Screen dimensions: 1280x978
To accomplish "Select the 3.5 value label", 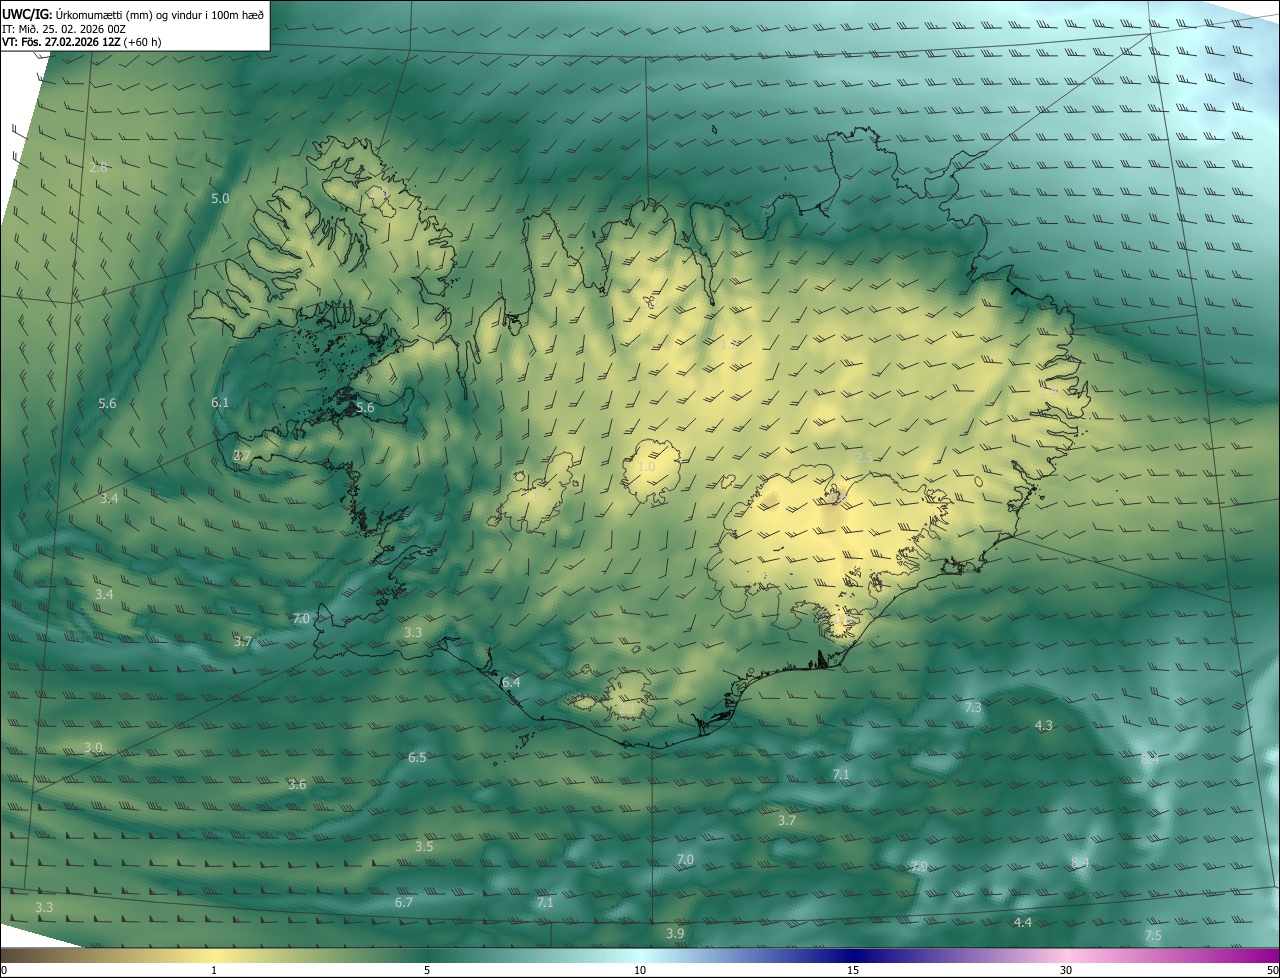I will tap(424, 846).
